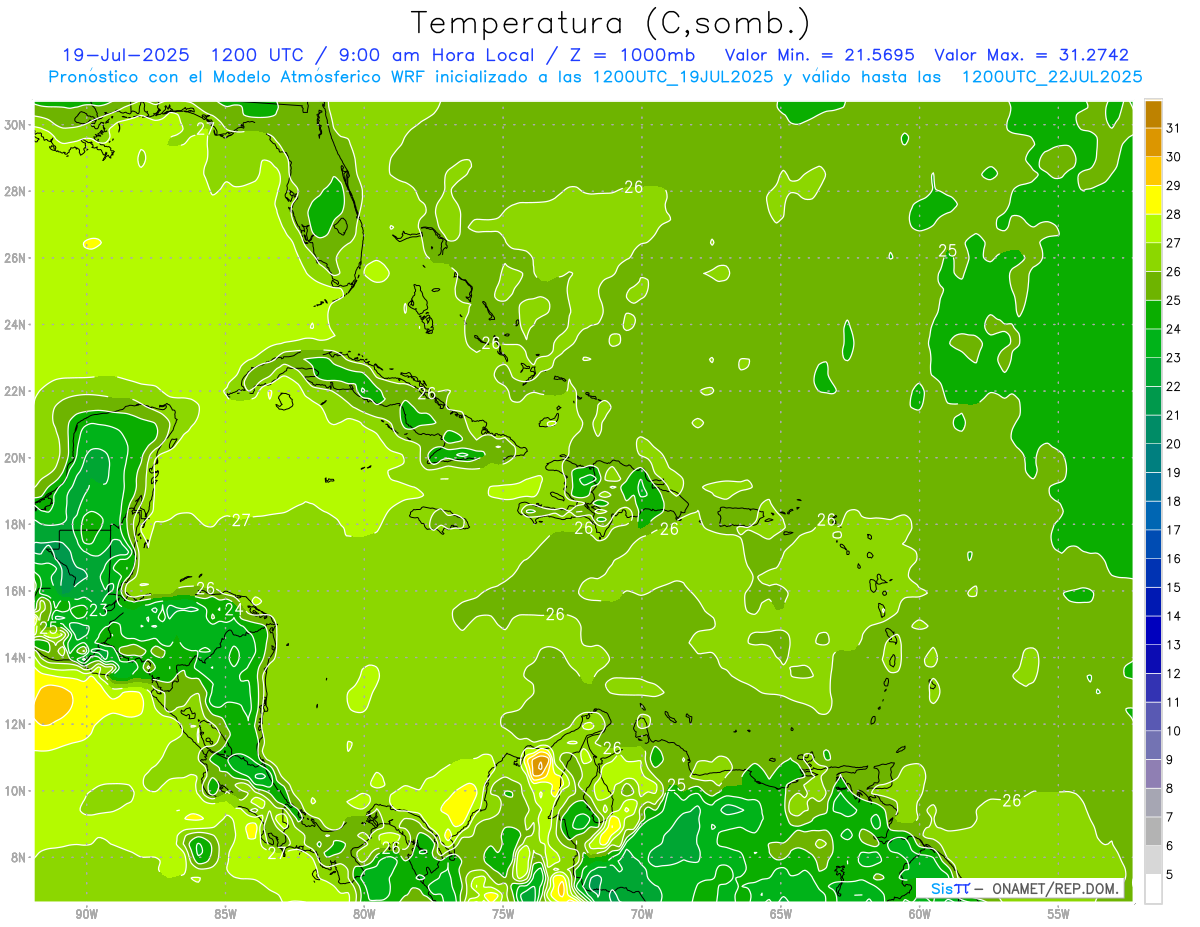This screenshot has width=1200, height=927.
Task: Click the '14N' latitude axis label
Action: tap(15, 657)
